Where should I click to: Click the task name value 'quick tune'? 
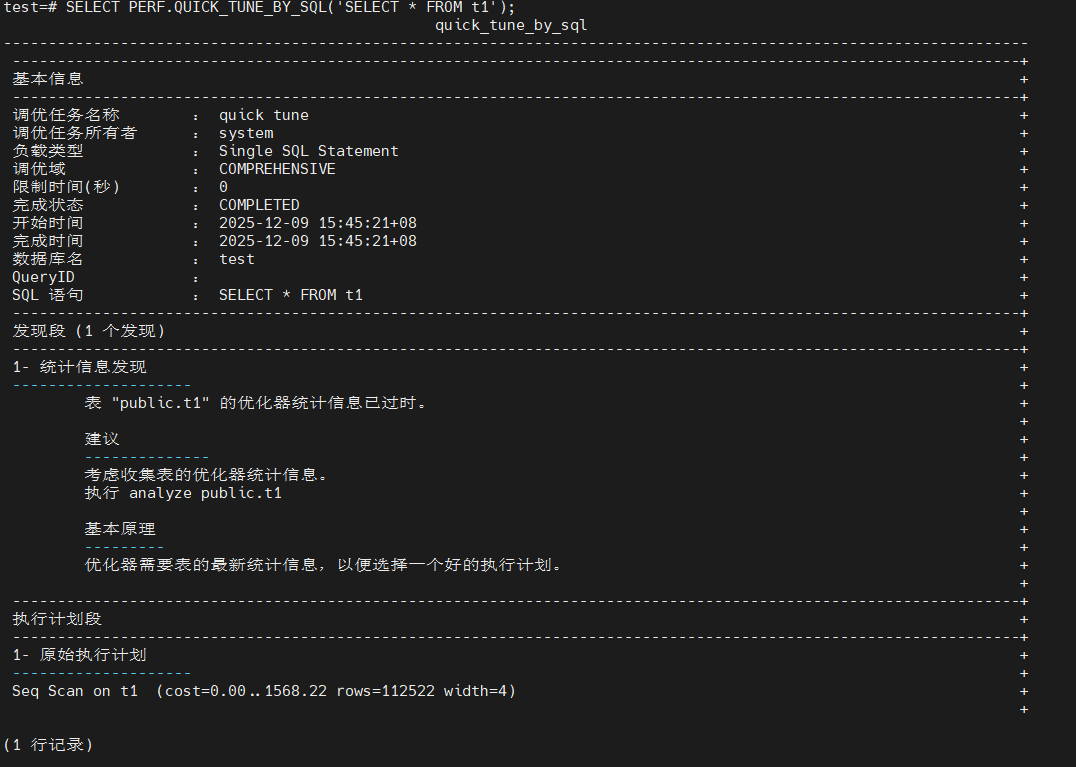(264, 115)
